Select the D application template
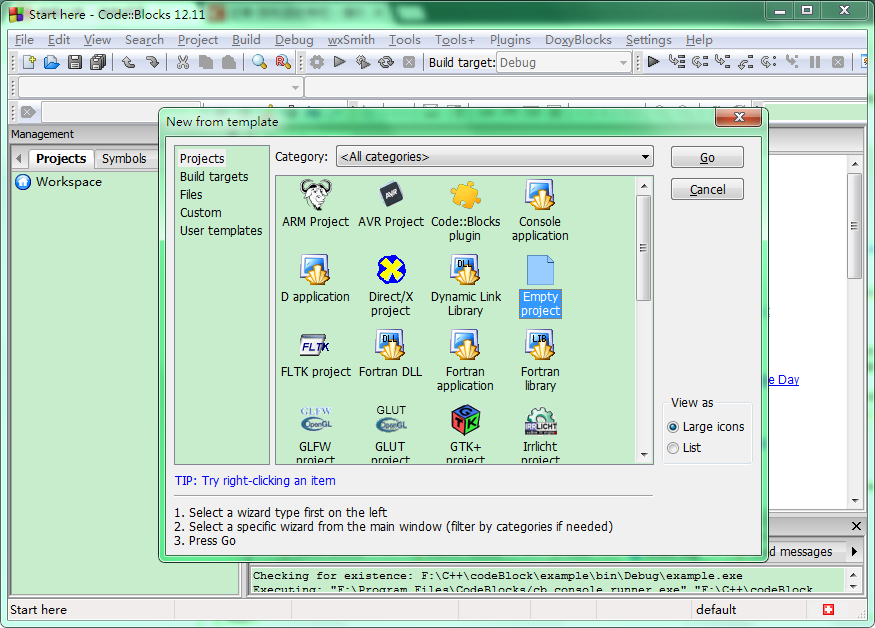 pyautogui.click(x=315, y=279)
